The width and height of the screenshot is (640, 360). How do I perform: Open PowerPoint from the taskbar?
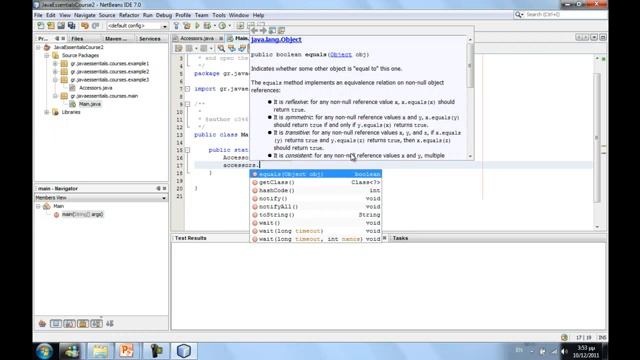tap(127, 351)
